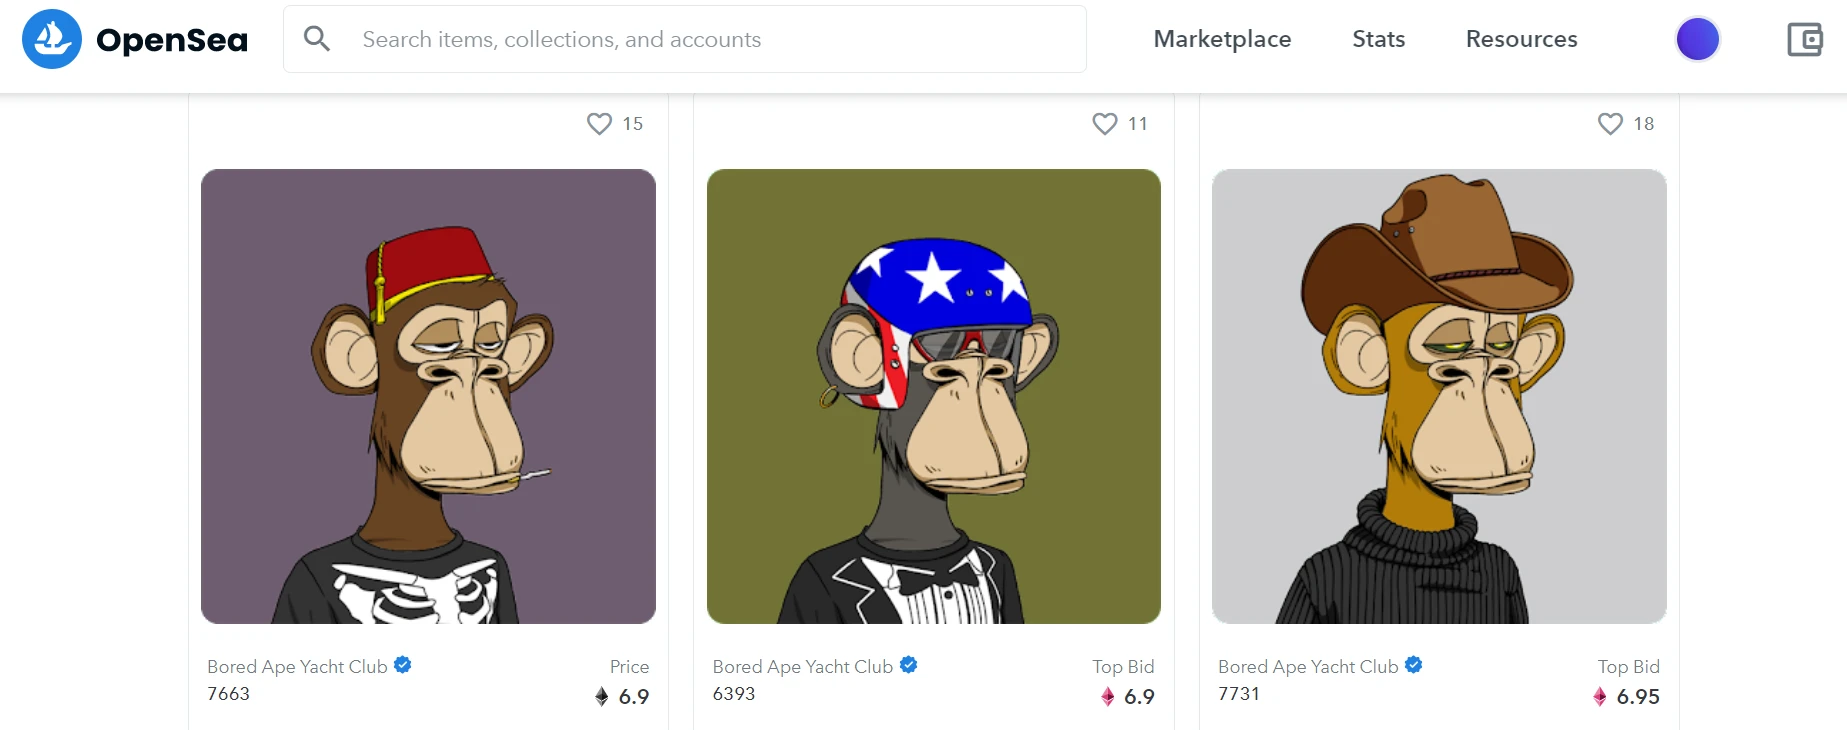Open the wallet icon in header
Viewport: 1847px width, 730px height.
click(1804, 40)
